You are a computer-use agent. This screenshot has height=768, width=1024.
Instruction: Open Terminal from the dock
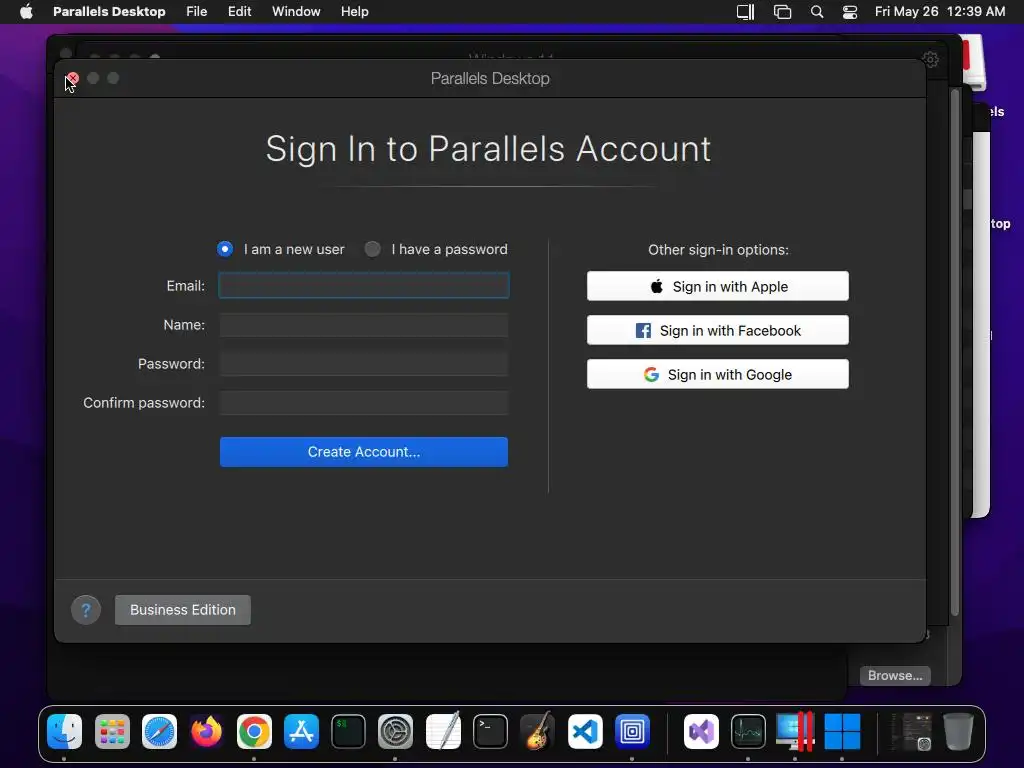[x=490, y=731]
